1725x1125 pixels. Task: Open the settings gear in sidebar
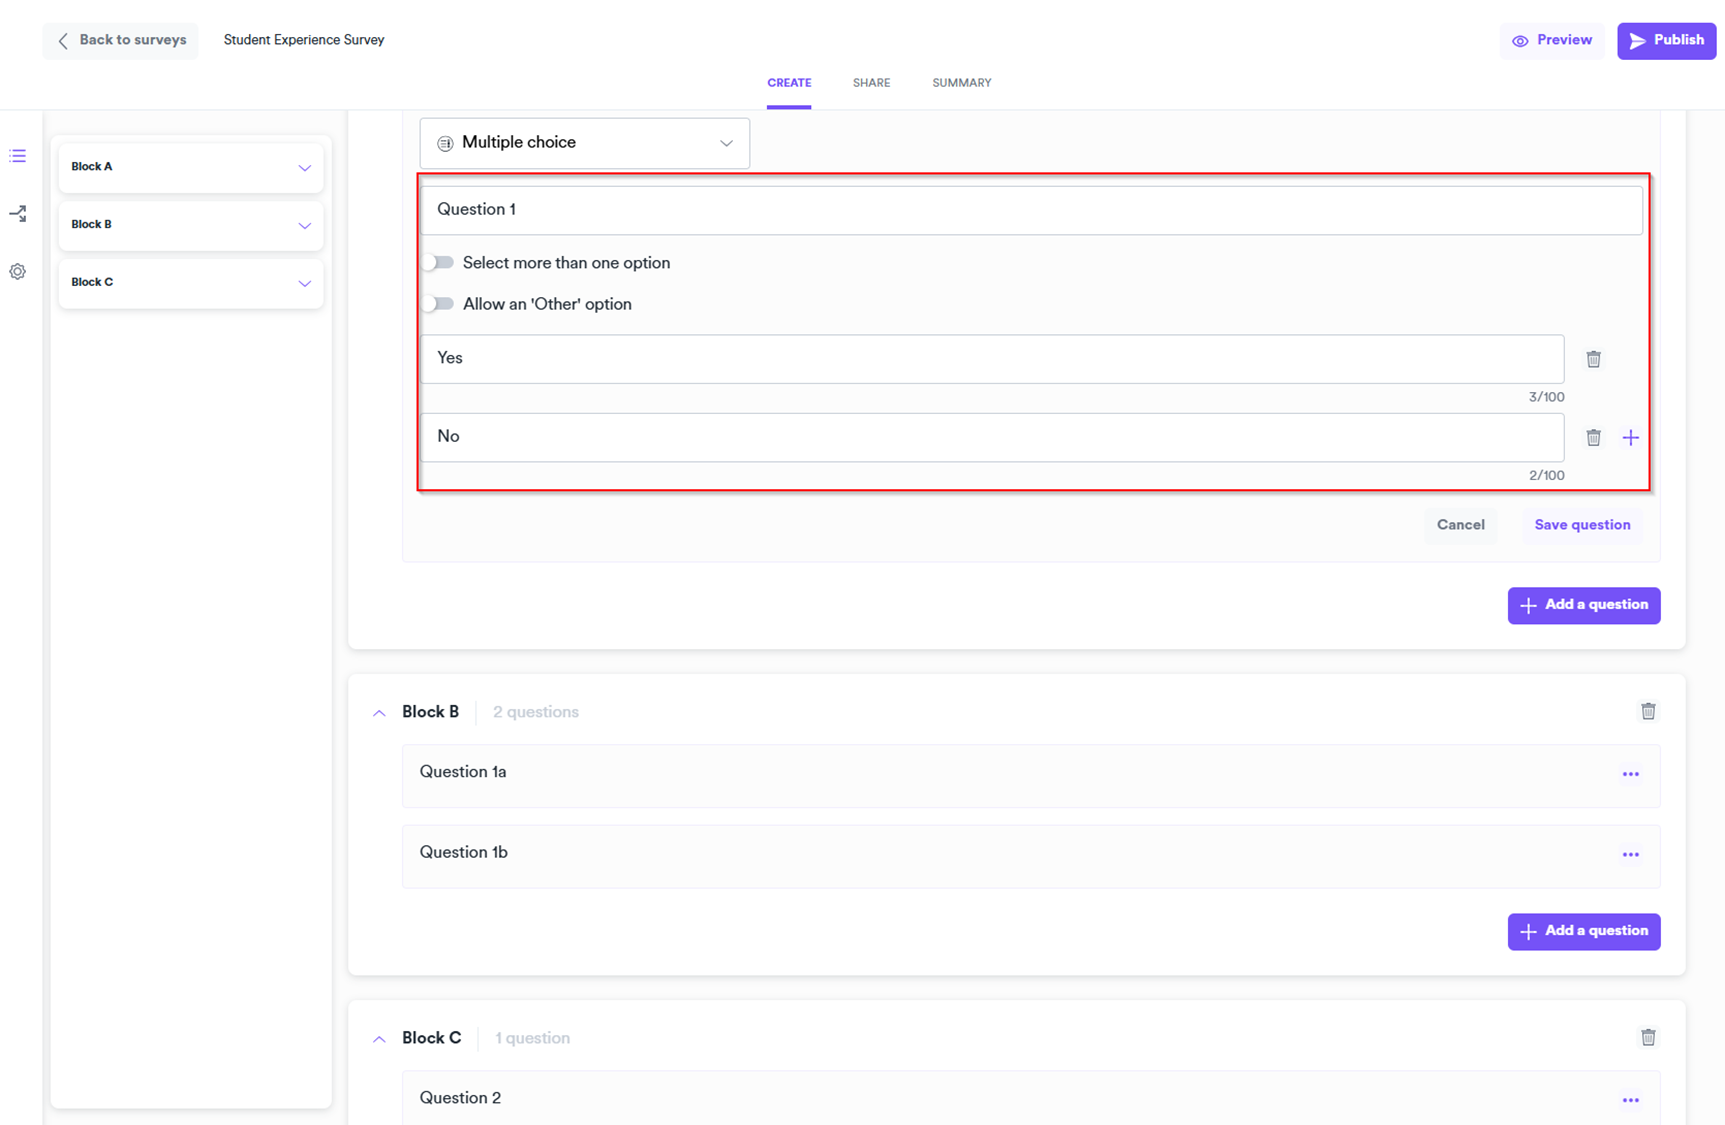coord(18,272)
